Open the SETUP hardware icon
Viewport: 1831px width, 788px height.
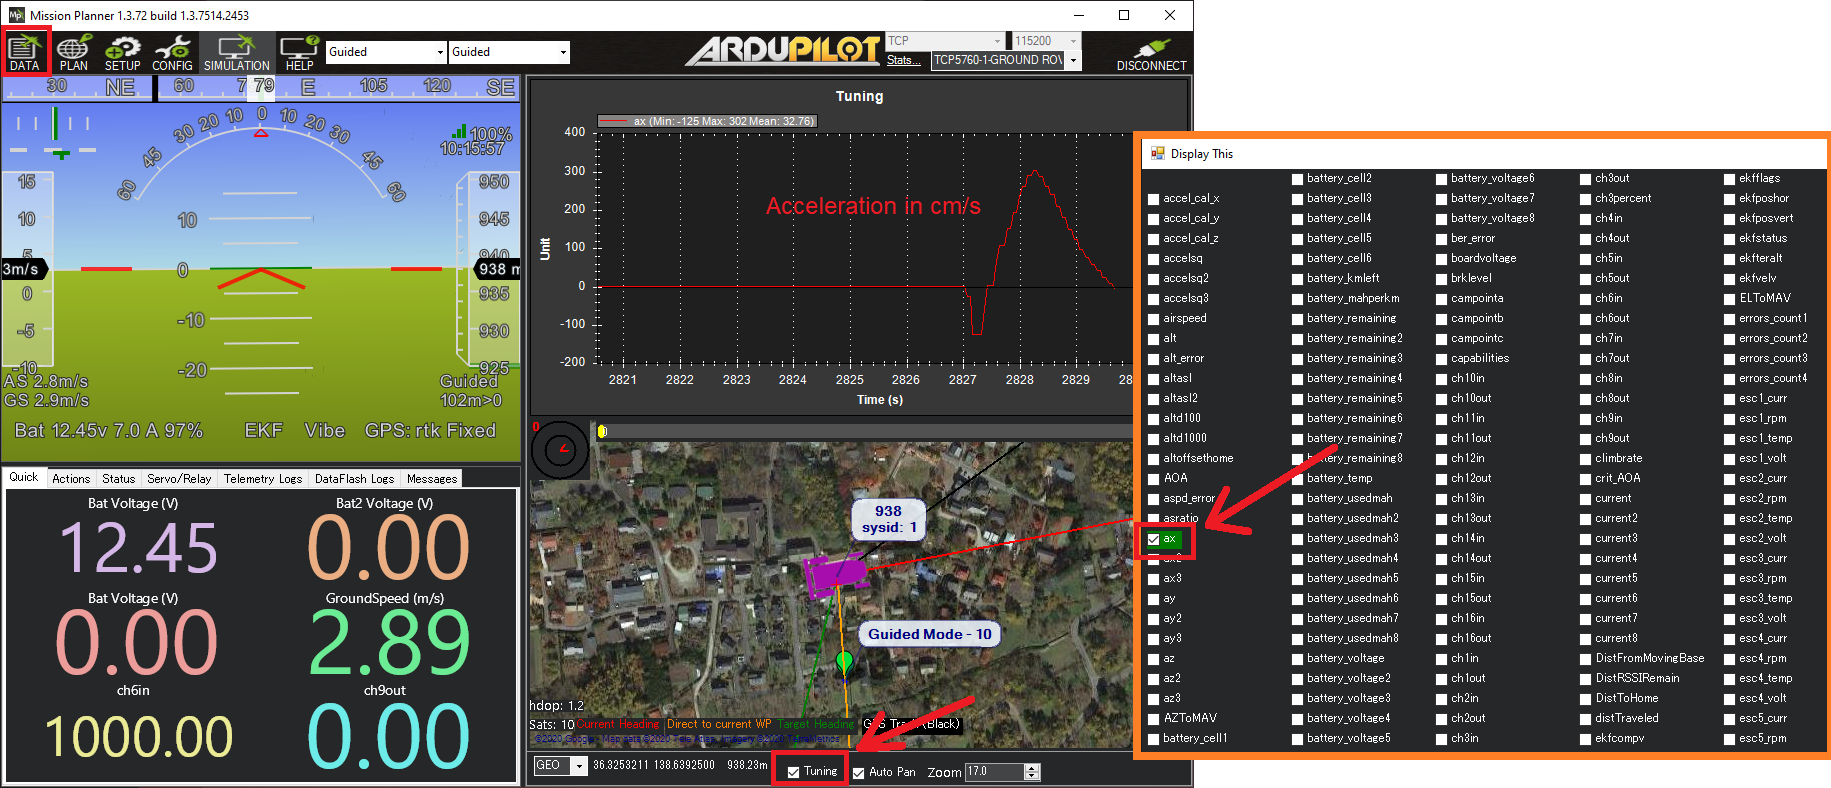[123, 52]
